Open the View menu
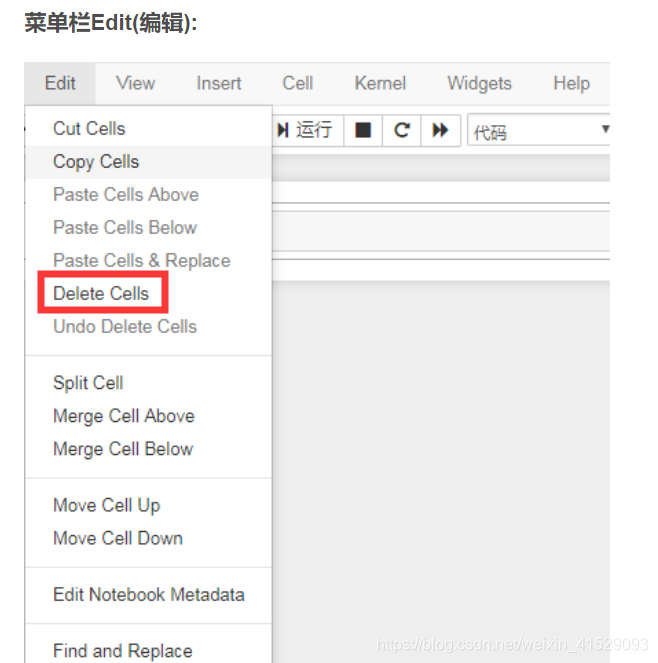658x663 pixels. click(136, 83)
